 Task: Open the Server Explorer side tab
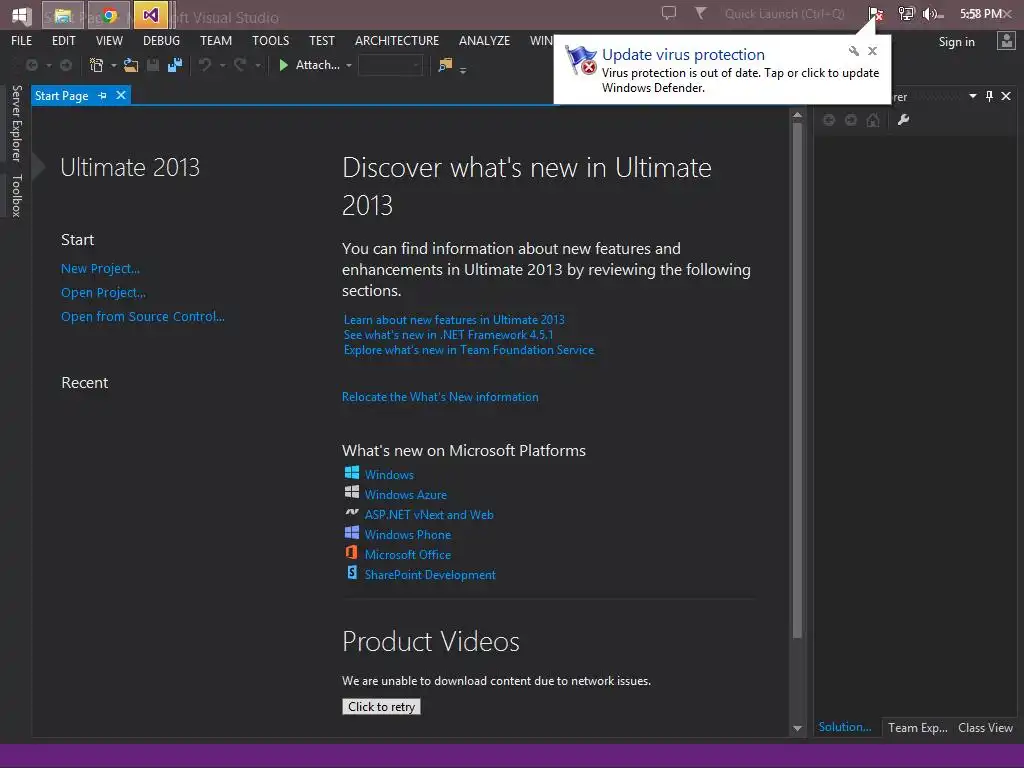coord(16,123)
